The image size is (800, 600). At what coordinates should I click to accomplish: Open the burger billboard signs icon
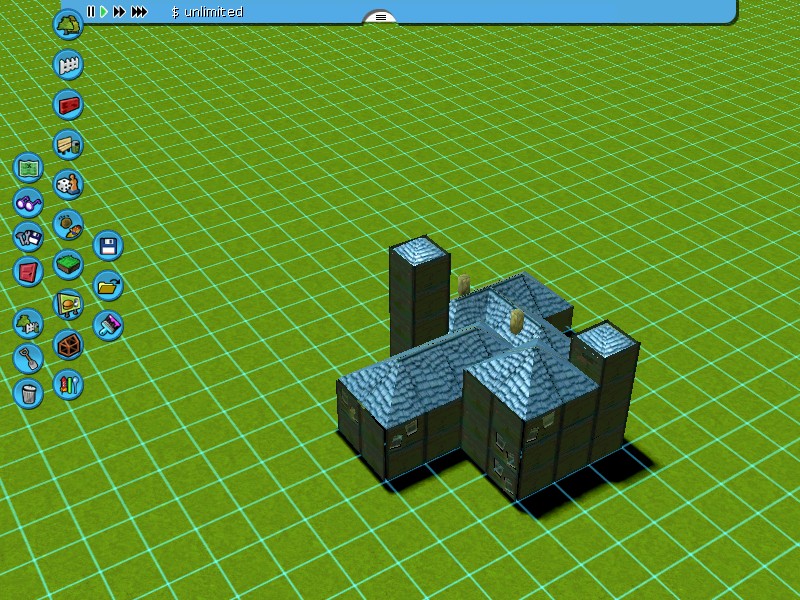(68, 305)
